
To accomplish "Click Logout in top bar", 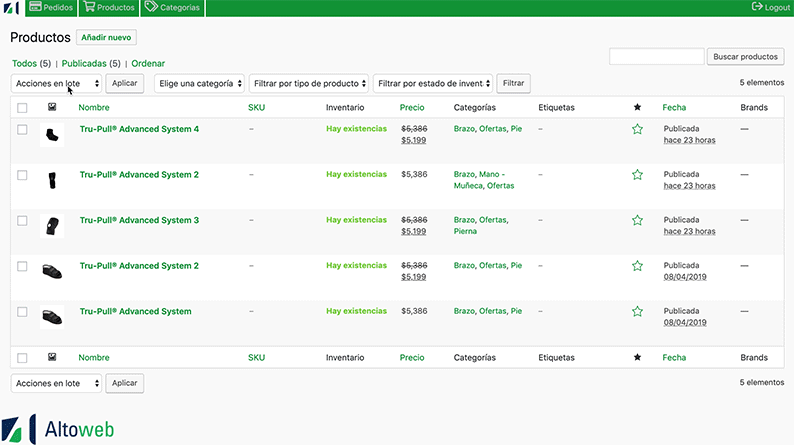I will point(771,7).
